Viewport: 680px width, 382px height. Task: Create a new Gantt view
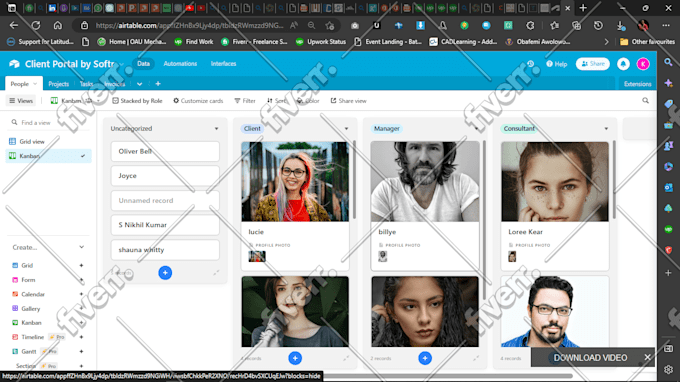(x=48, y=351)
